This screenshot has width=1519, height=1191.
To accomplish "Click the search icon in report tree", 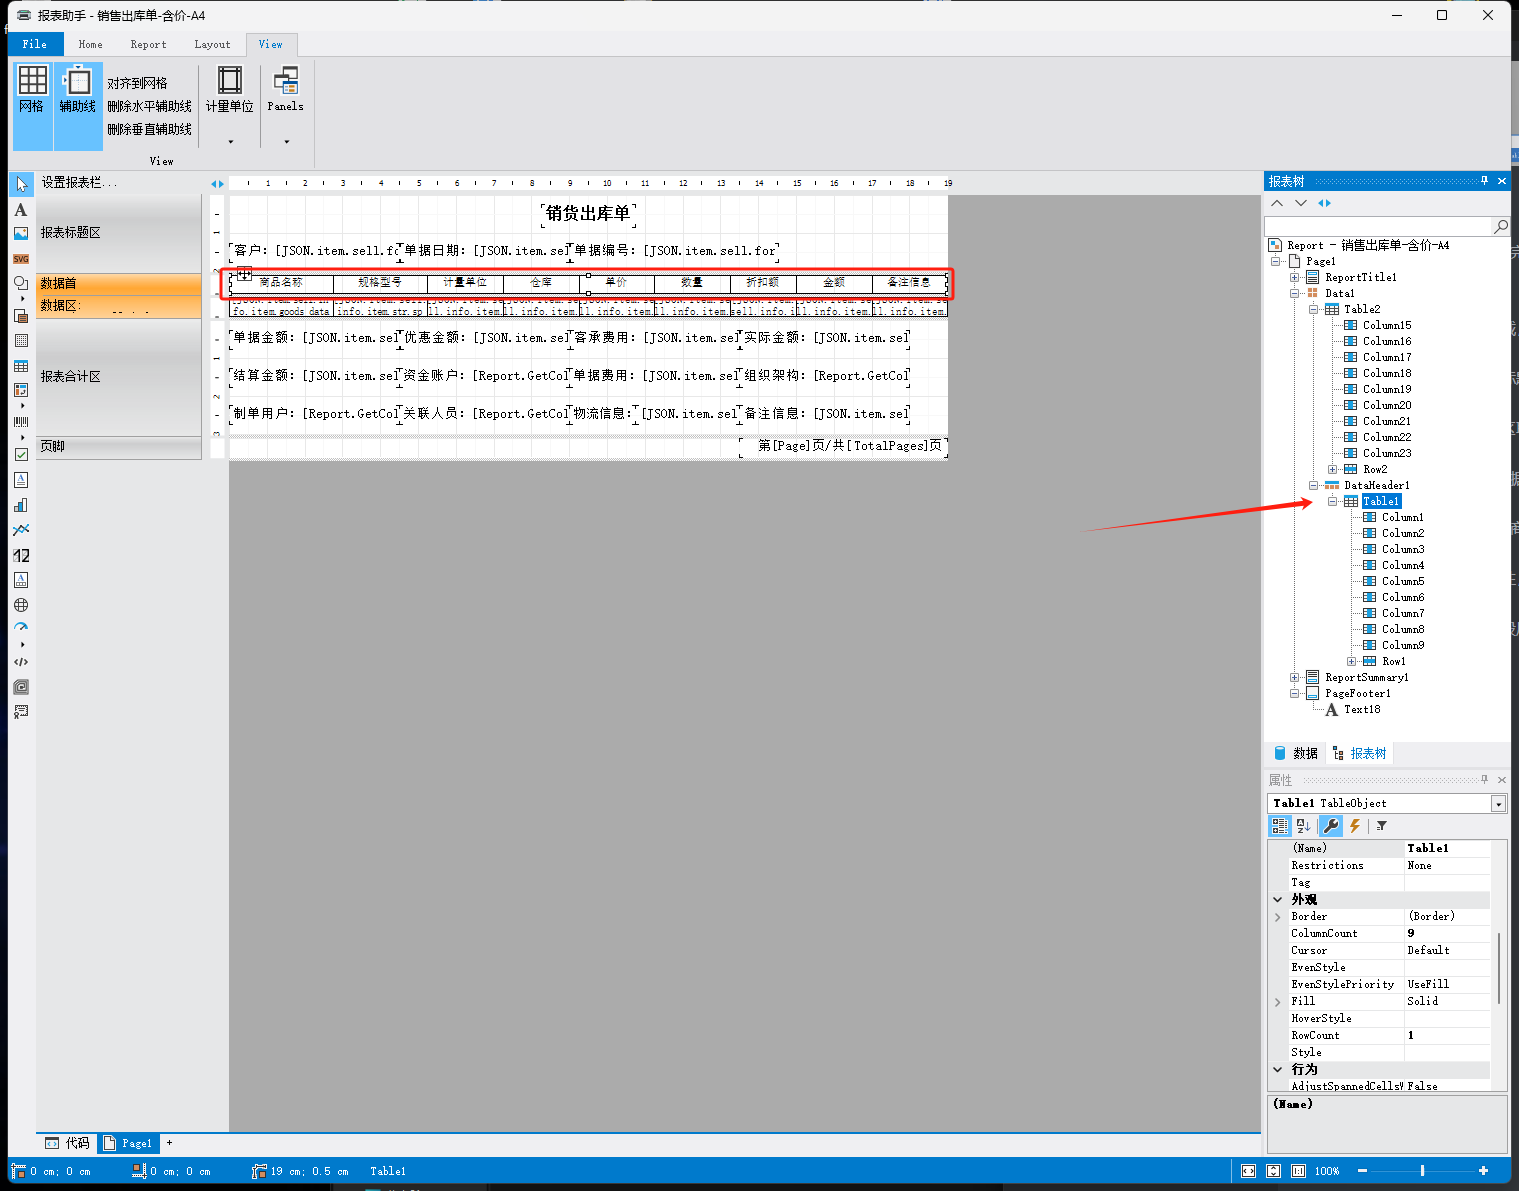I will click(1500, 226).
